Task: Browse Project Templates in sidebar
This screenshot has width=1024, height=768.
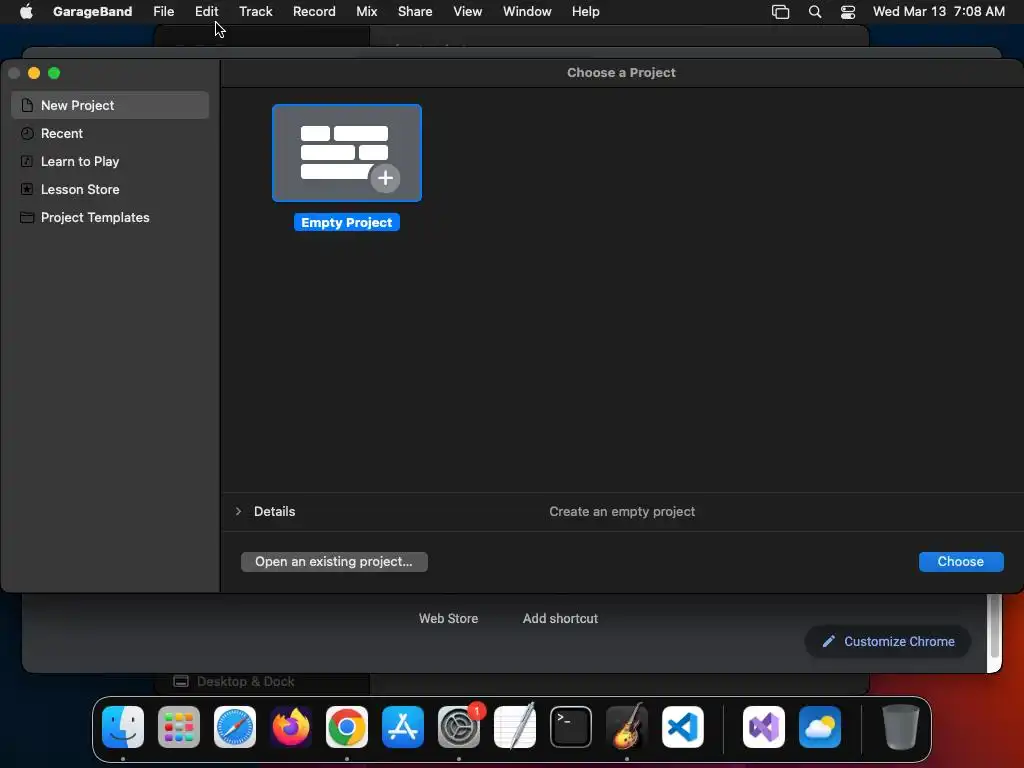Action: pyautogui.click(x=110, y=217)
